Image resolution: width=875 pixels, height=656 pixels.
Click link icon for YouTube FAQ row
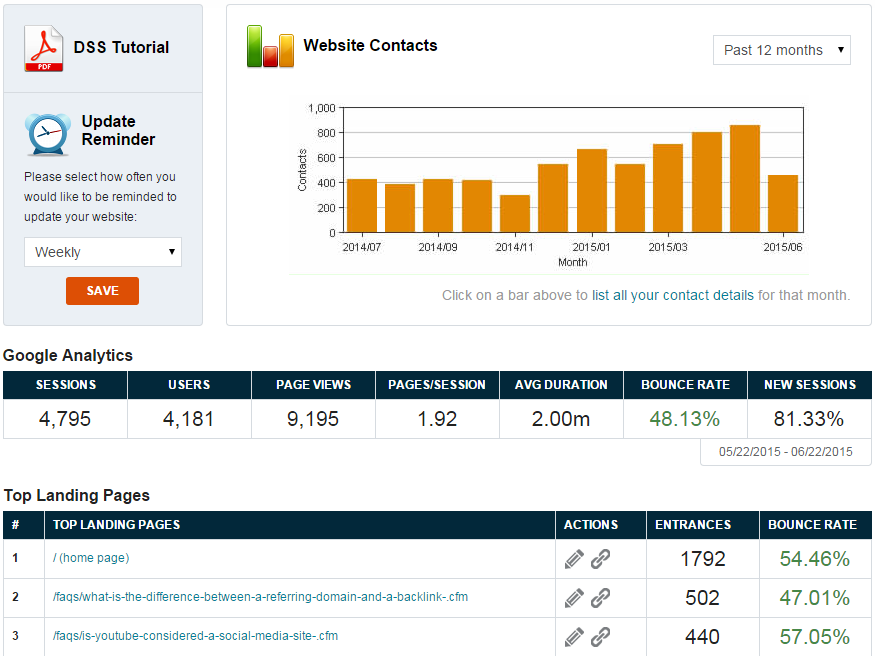coord(600,636)
